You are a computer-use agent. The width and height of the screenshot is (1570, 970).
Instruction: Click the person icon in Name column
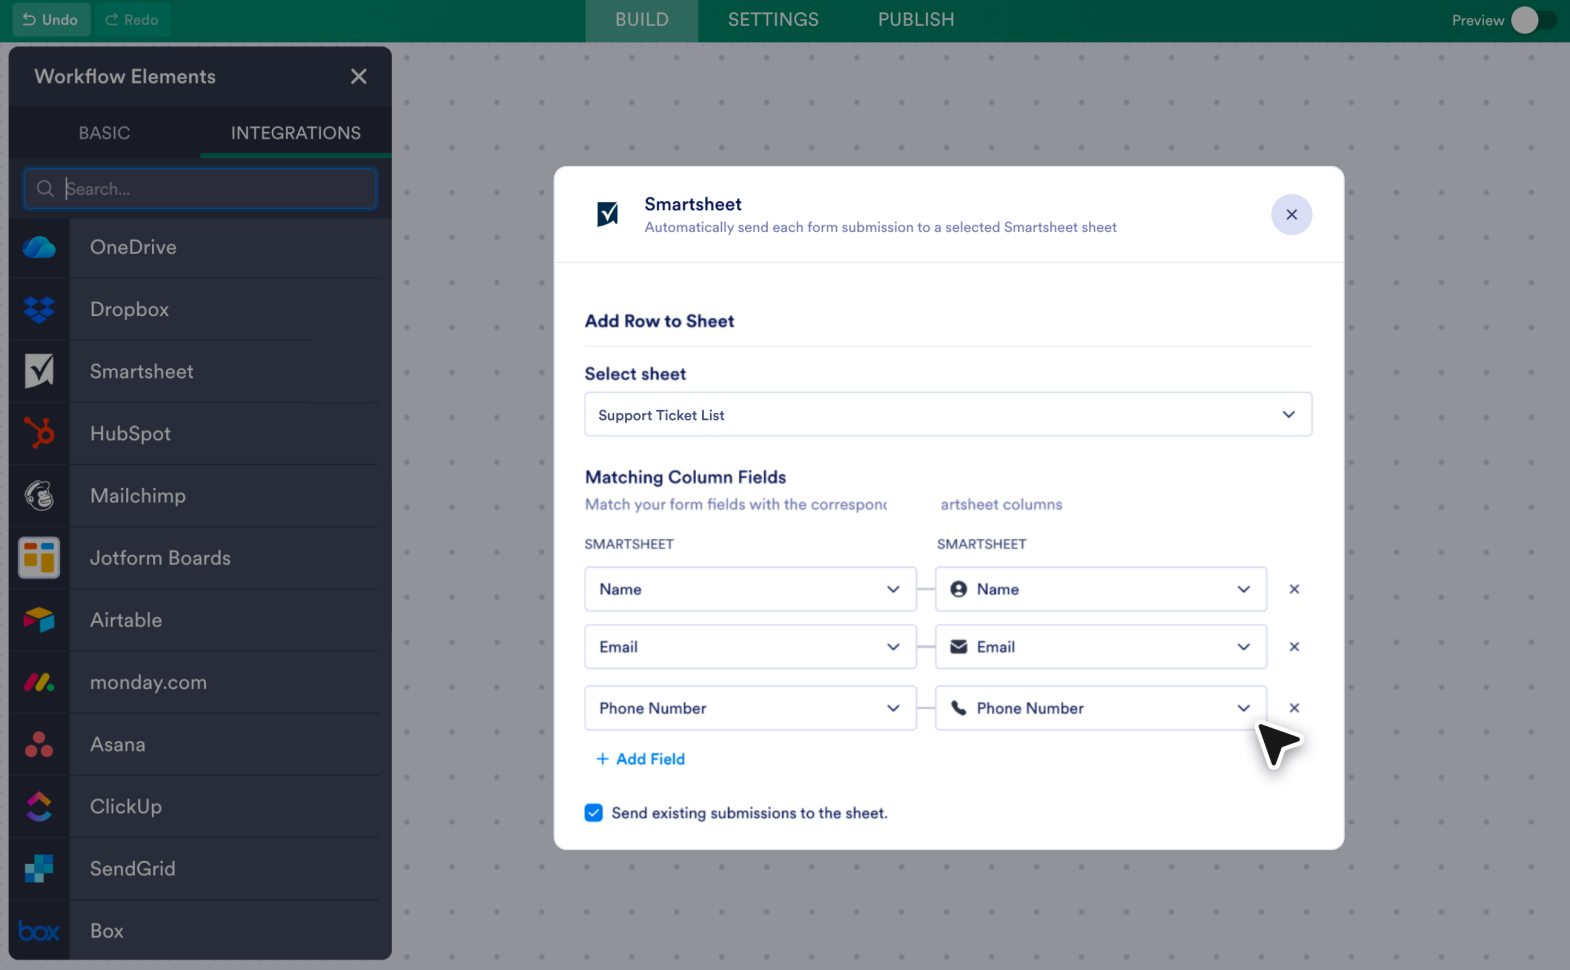click(x=958, y=589)
